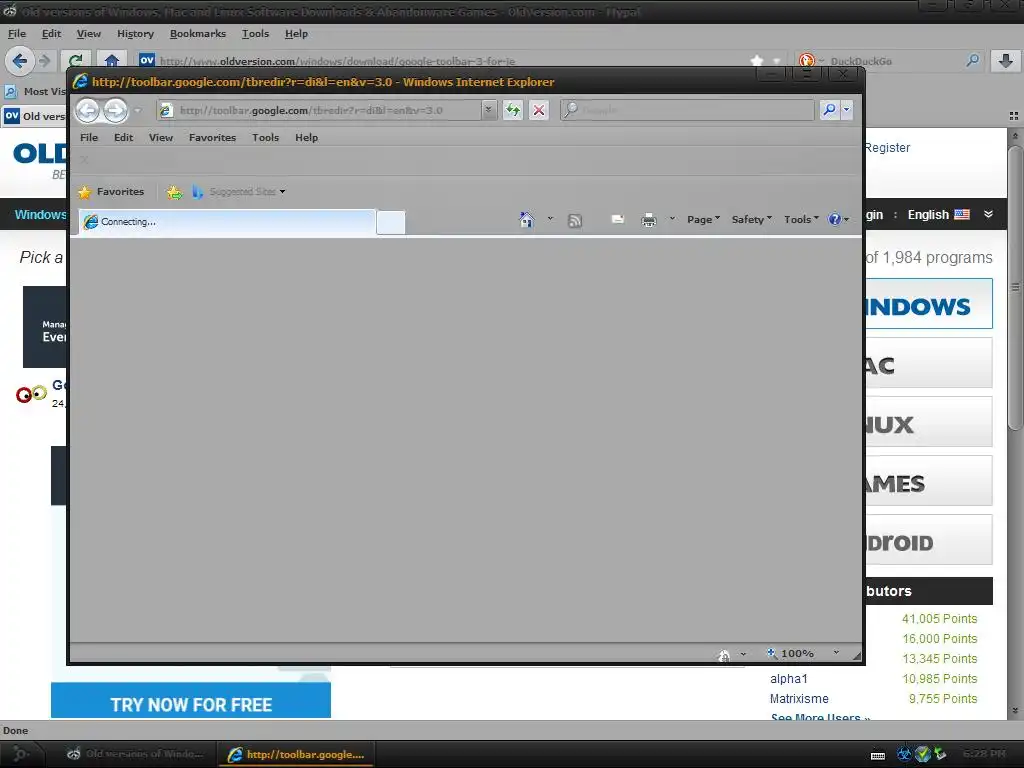
Task: Open the IE recent pages dropdown arrow
Action: tap(137, 110)
